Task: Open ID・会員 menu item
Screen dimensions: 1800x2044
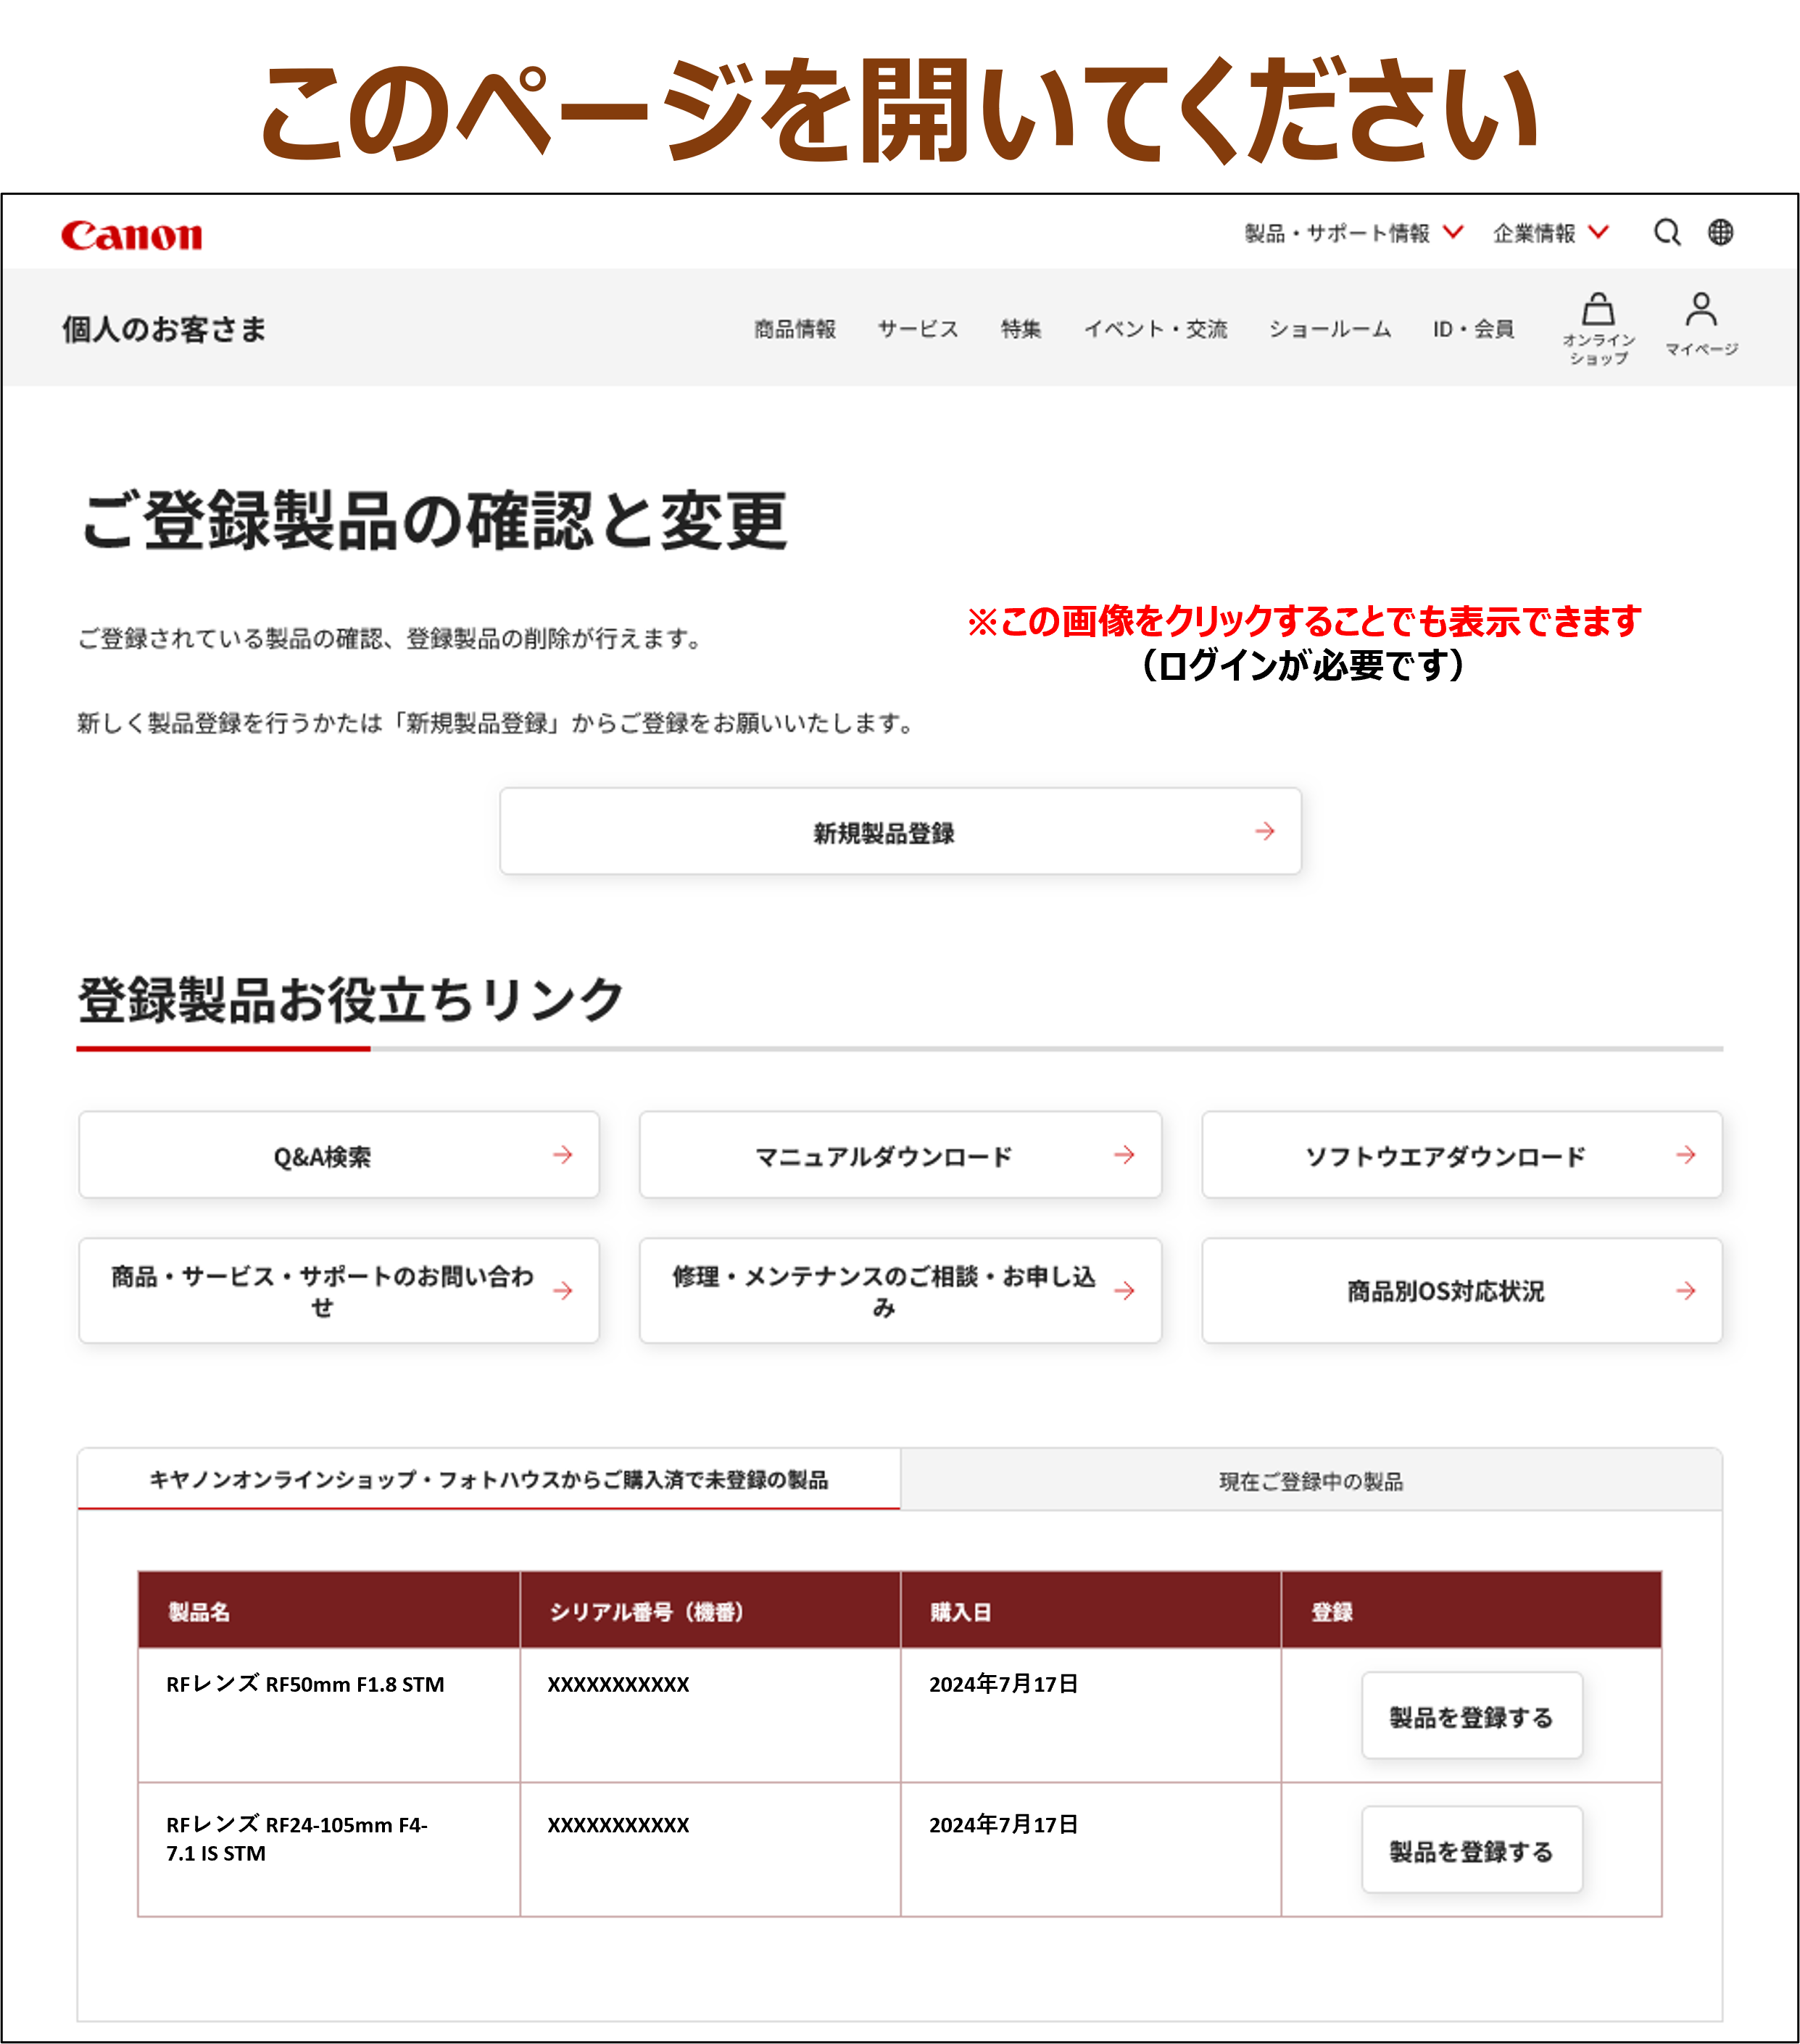Action: point(1473,329)
